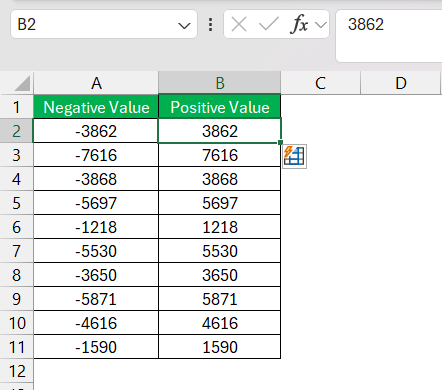The height and width of the screenshot is (390, 442).
Task: Select the cell containing -5697
Action: coord(96,203)
